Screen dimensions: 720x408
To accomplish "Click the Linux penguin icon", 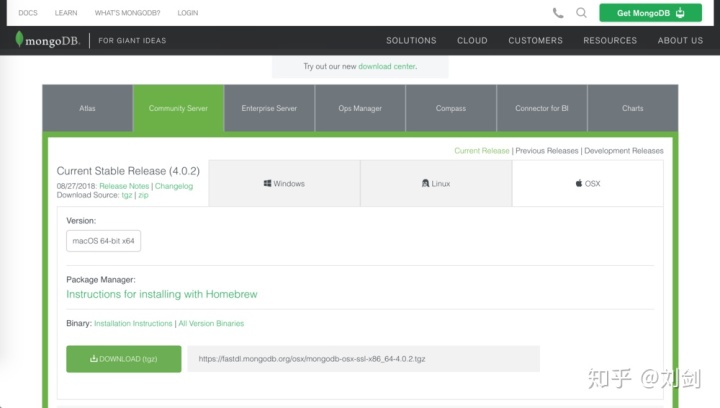I will click(425, 183).
